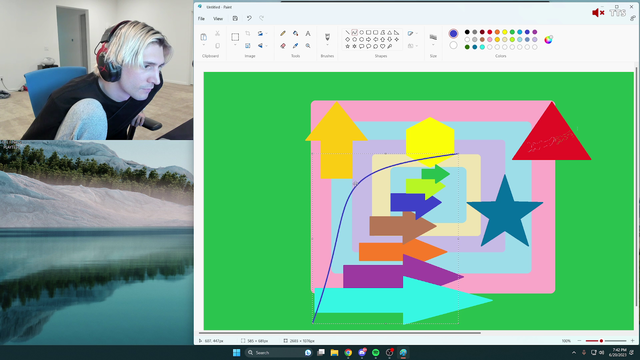The image size is (640, 360).
Task: Open the Rotate dropdown arrow
Action: click(x=267, y=33)
